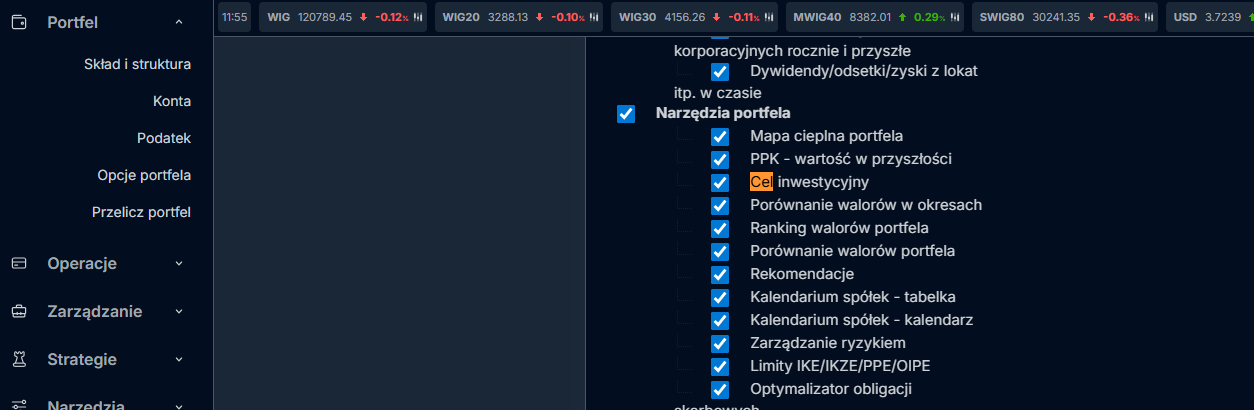Image resolution: width=1254 pixels, height=410 pixels.
Task: Go to Opcje portfela menu item
Action: coord(144,175)
